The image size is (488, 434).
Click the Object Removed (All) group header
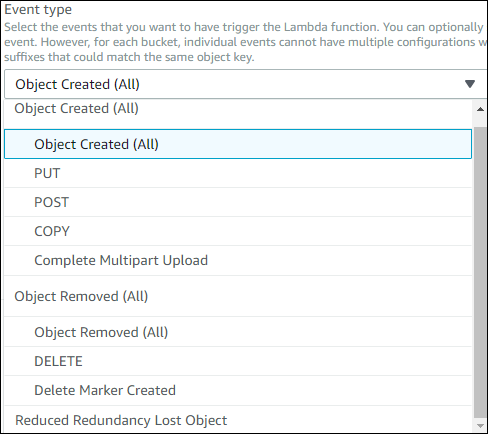tap(81, 296)
